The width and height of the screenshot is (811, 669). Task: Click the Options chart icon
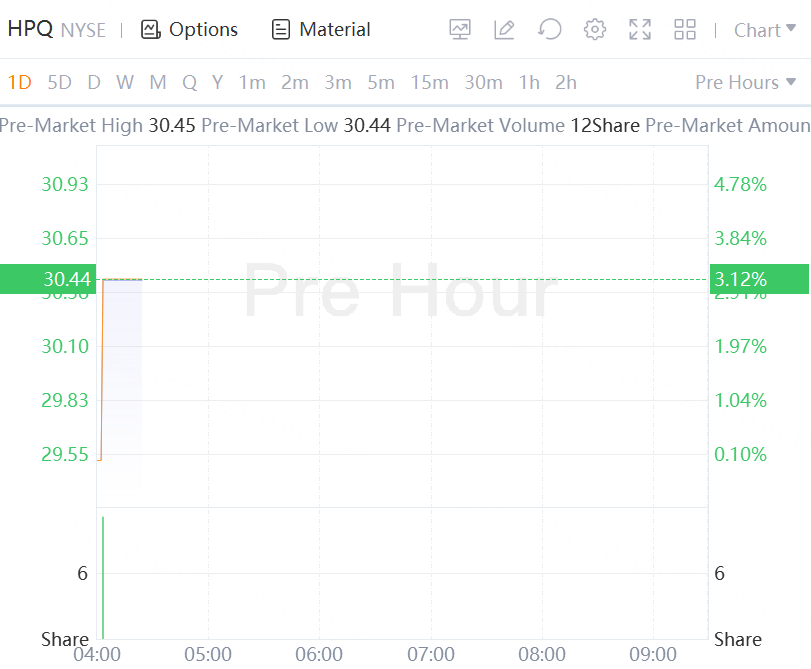(151, 30)
